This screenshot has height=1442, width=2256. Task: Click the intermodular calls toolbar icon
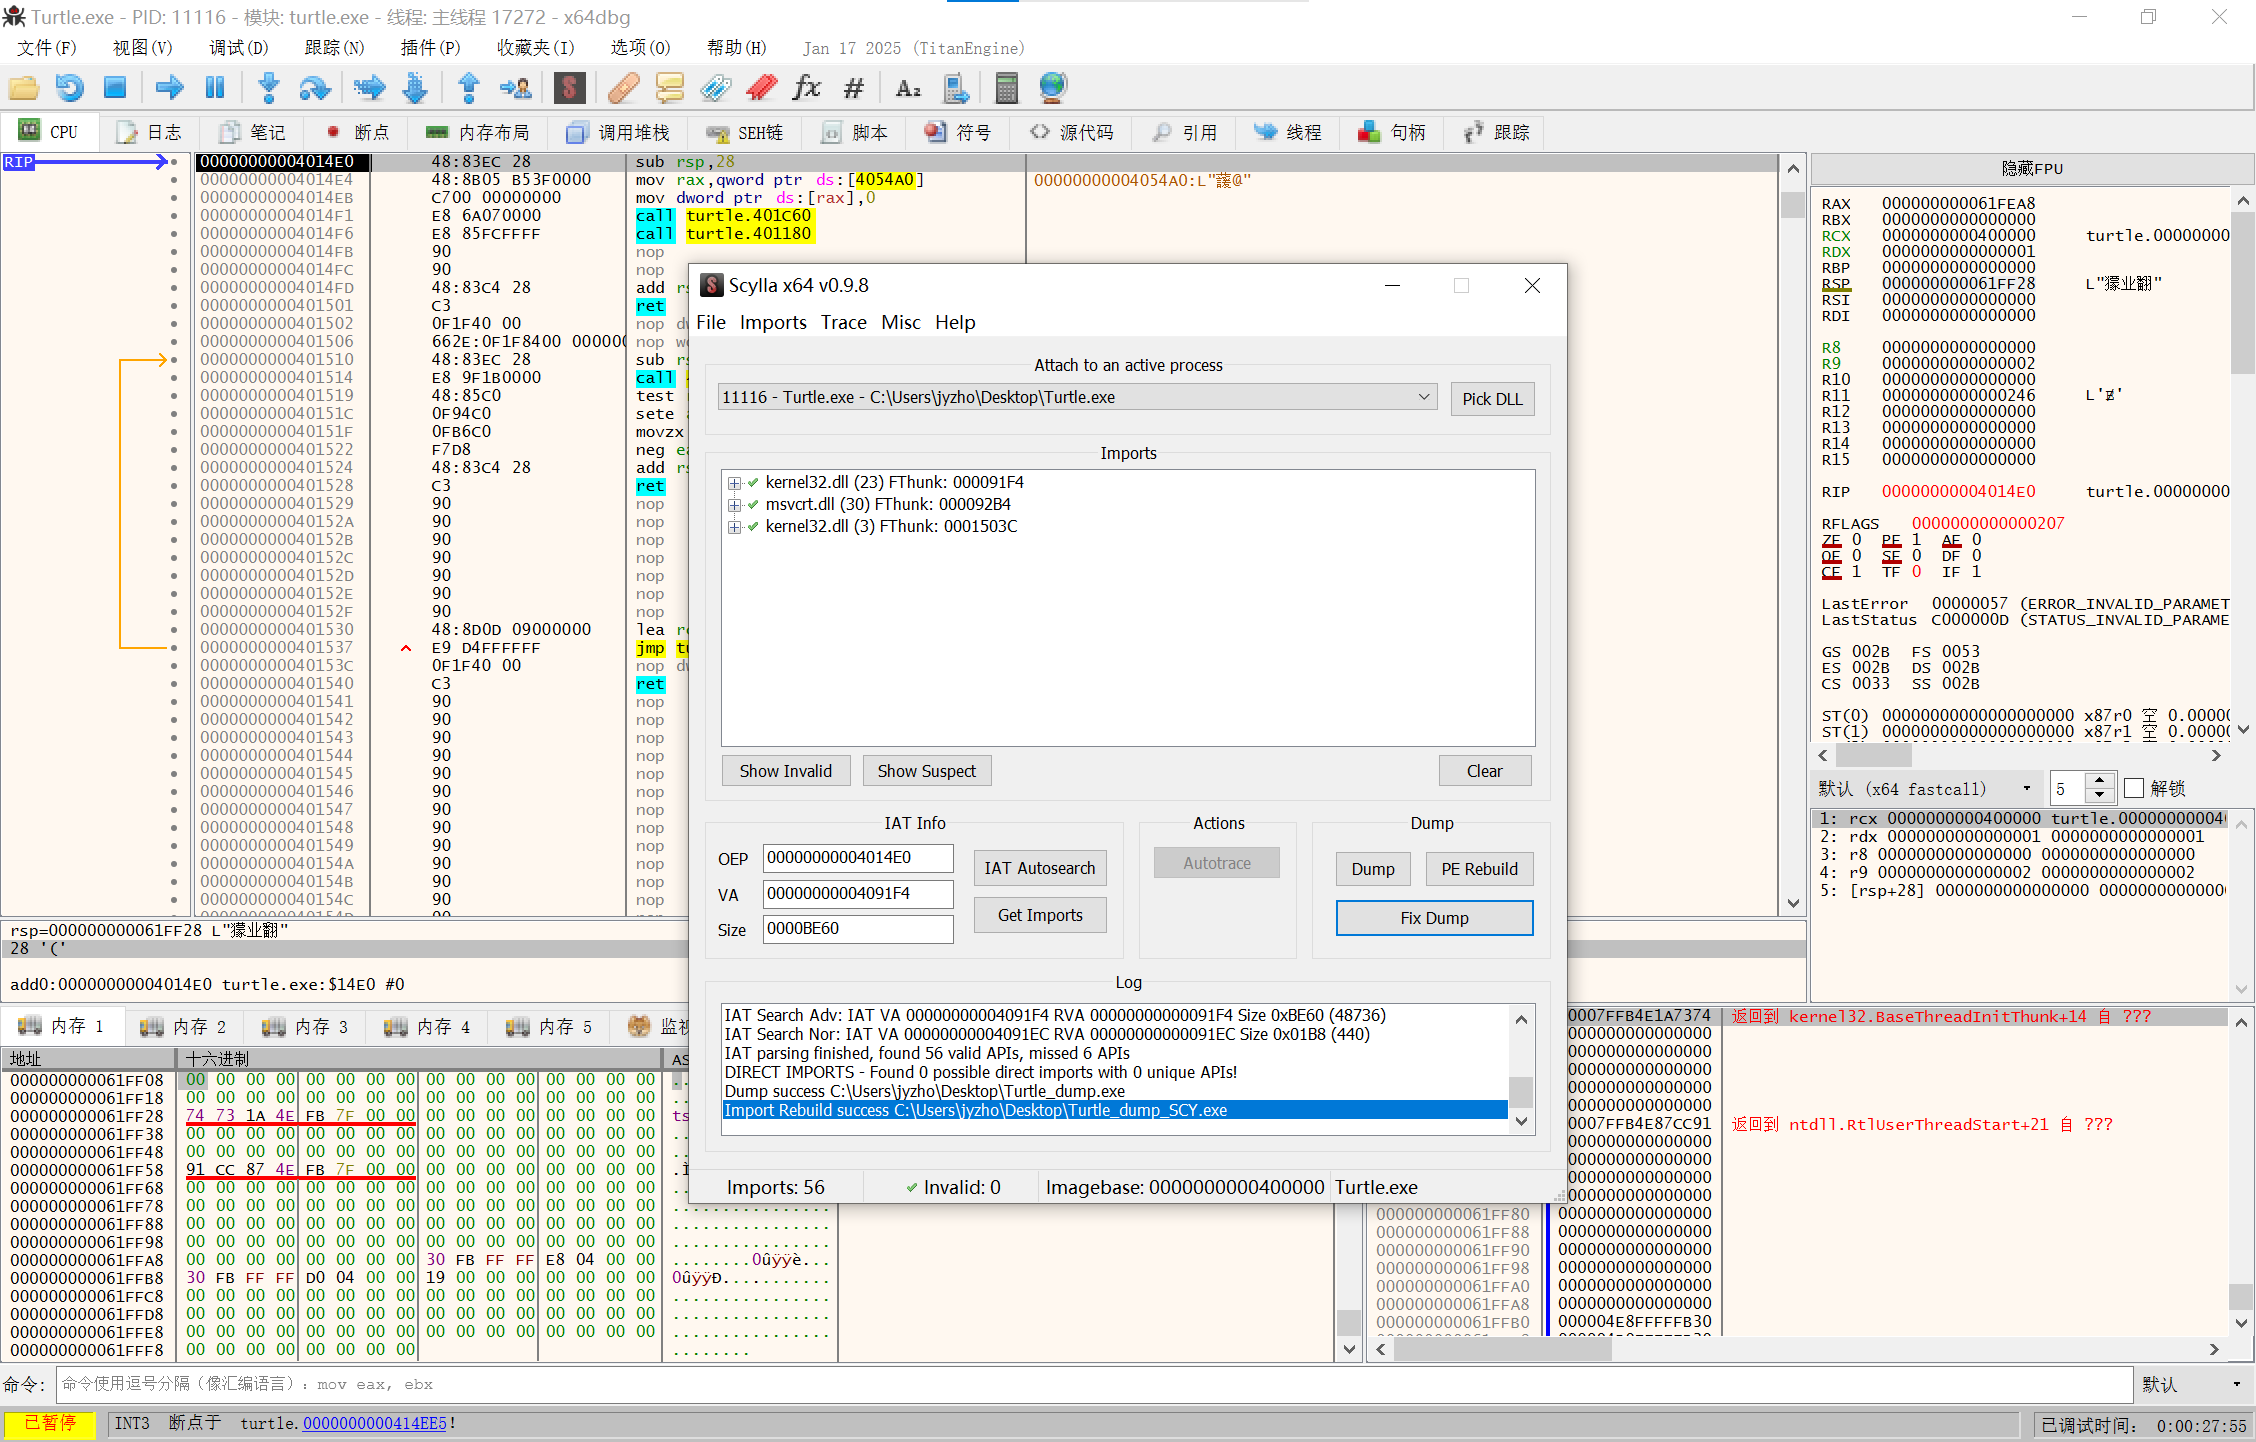coord(955,88)
